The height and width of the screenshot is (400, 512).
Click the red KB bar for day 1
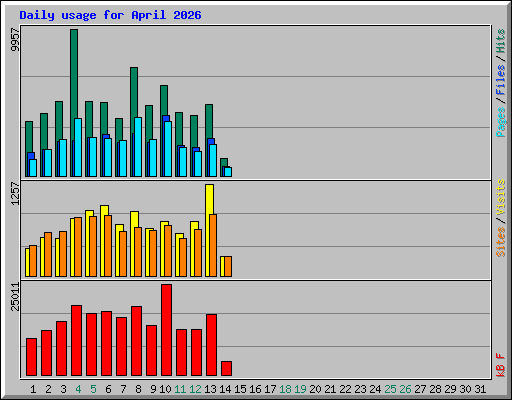[x=31, y=357]
